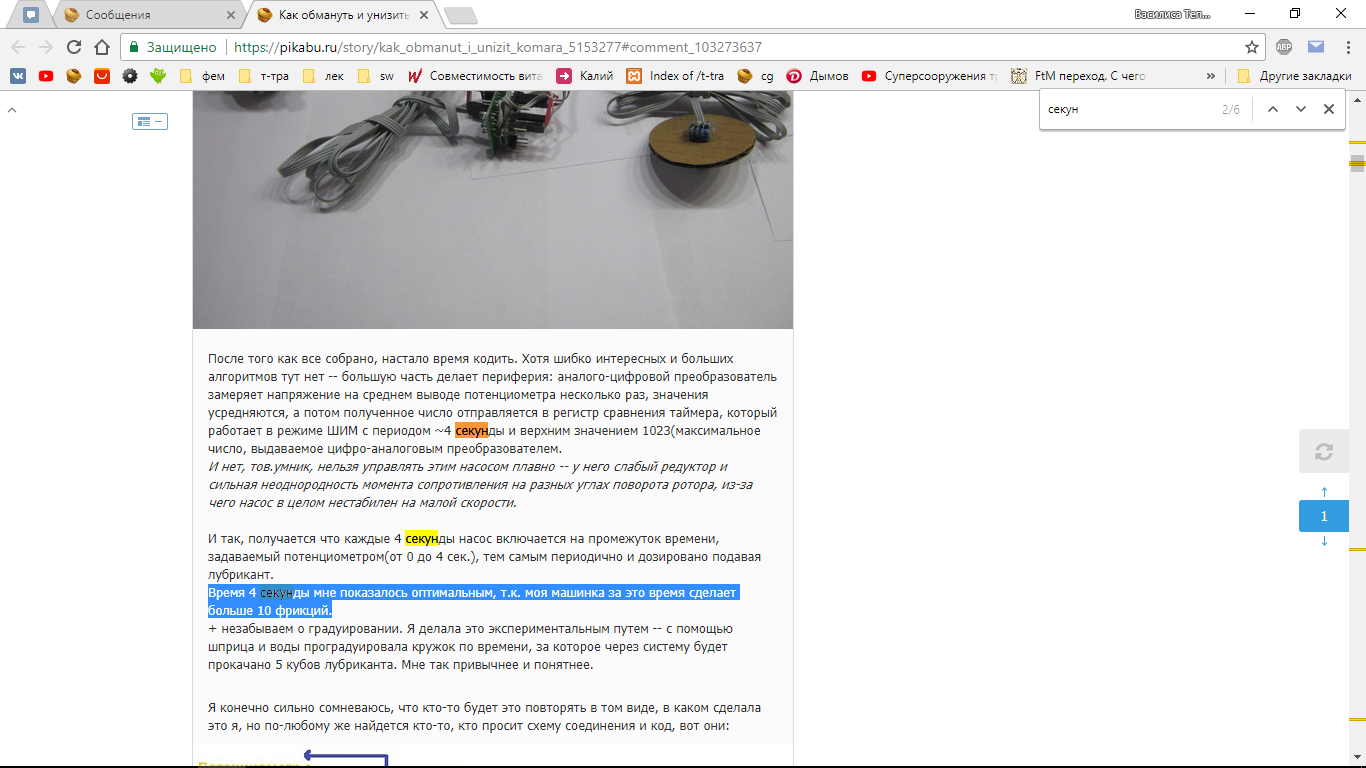Open the Adblock Plus extension
This screenshot has width=1366, height=768.
click(x=1284, y=47)
